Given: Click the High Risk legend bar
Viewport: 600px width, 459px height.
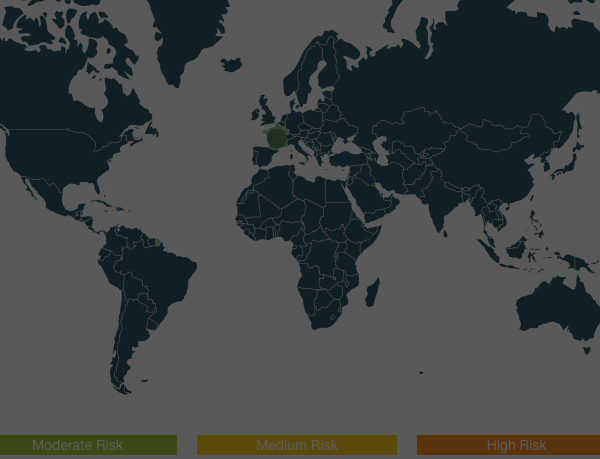Looking at the screenshot, I should coord(508,445).
